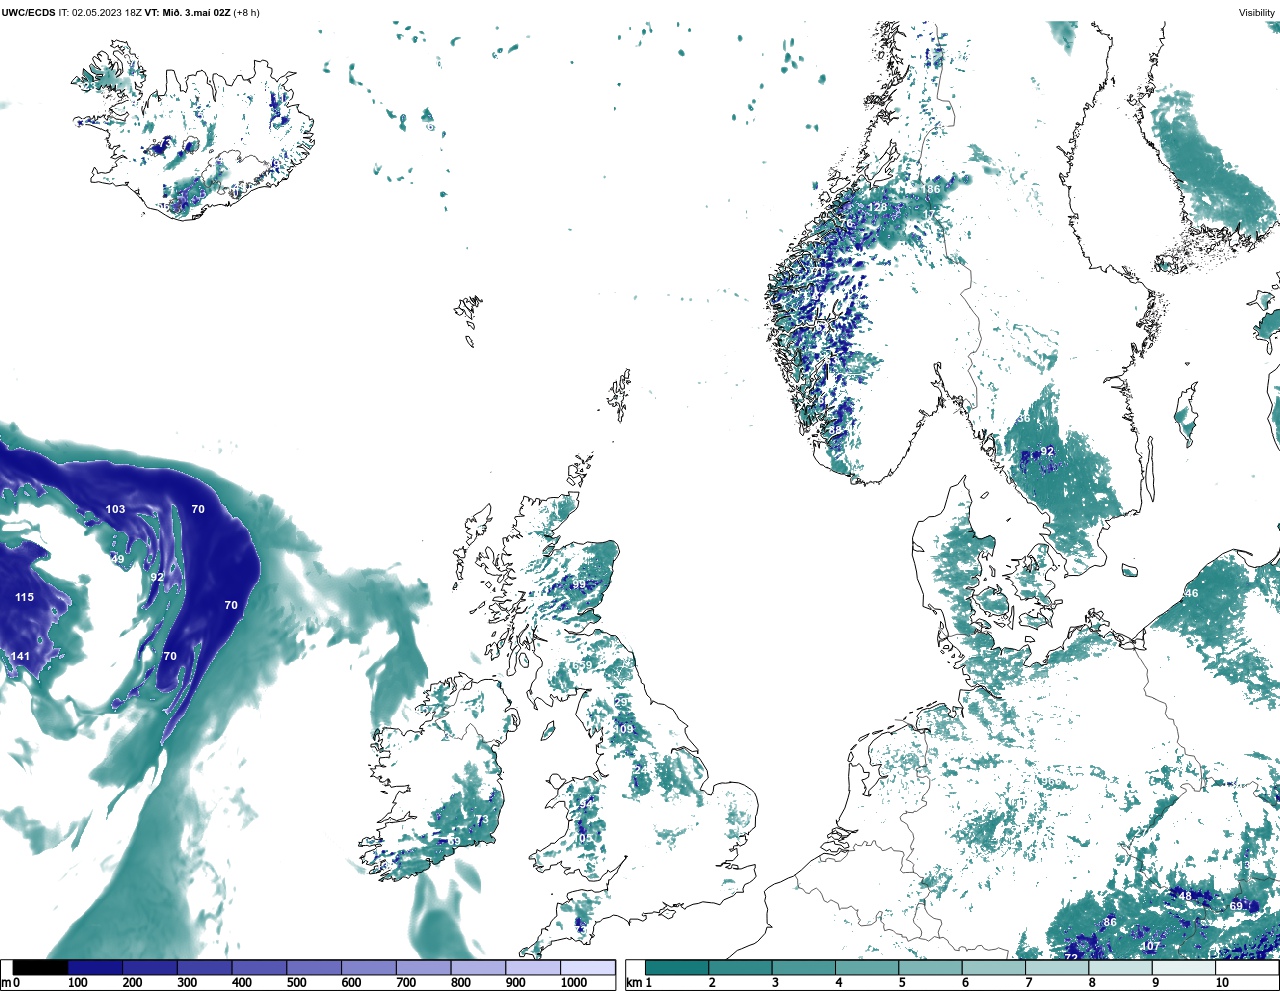Click the "Visibility" title in the header

[1257, 13]
